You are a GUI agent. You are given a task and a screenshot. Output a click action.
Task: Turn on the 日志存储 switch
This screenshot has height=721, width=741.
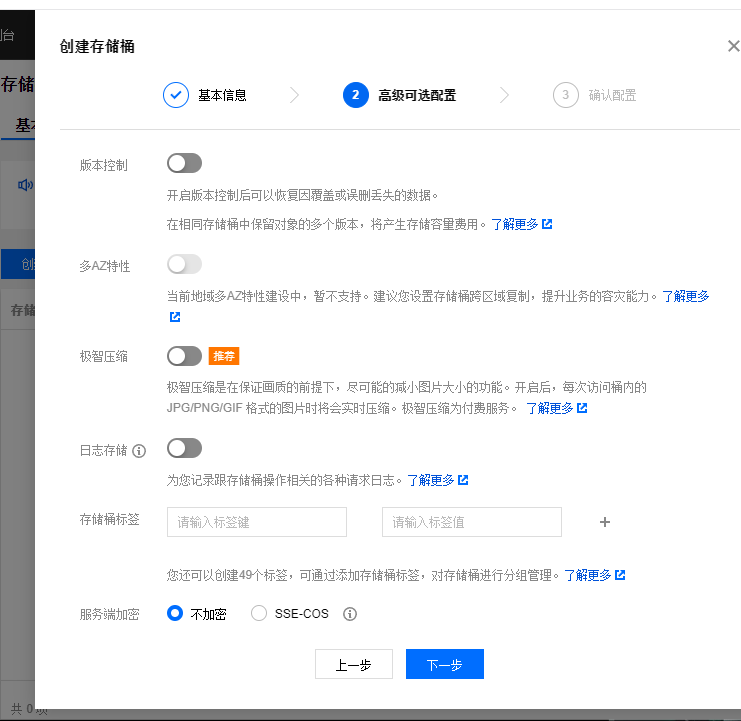pyautogui.click(x=185, y=448)
